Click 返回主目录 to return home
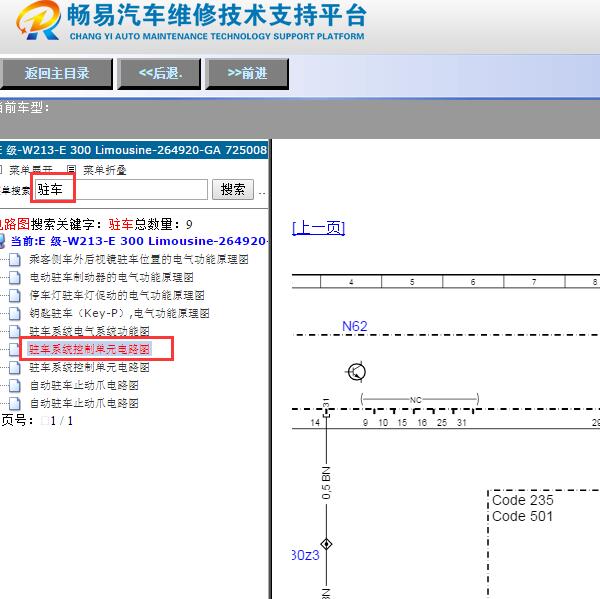Image resolution: width=600 pixels, height=599 pixels. pos(56,73)
